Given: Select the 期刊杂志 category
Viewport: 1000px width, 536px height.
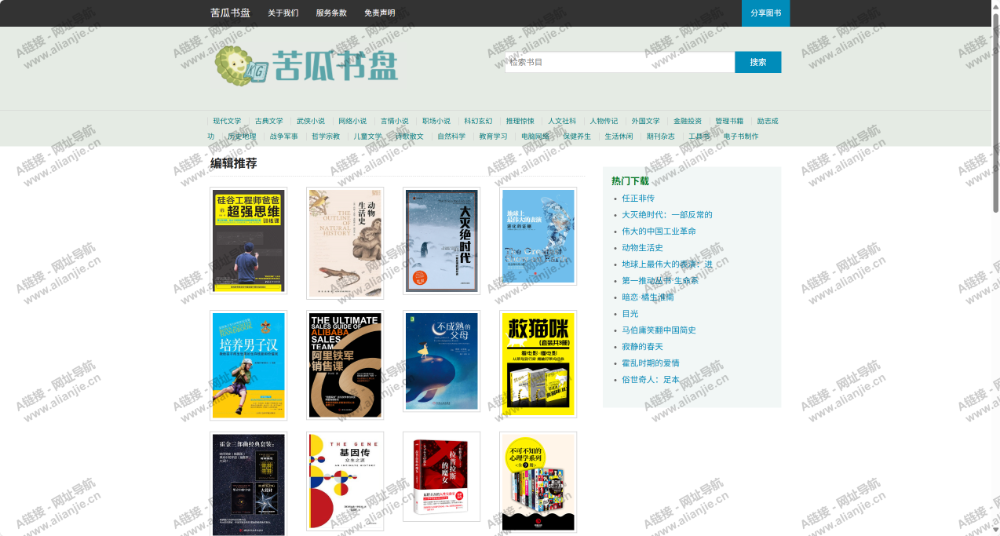Looking at the screenshot, I should [x=661, y=136].
